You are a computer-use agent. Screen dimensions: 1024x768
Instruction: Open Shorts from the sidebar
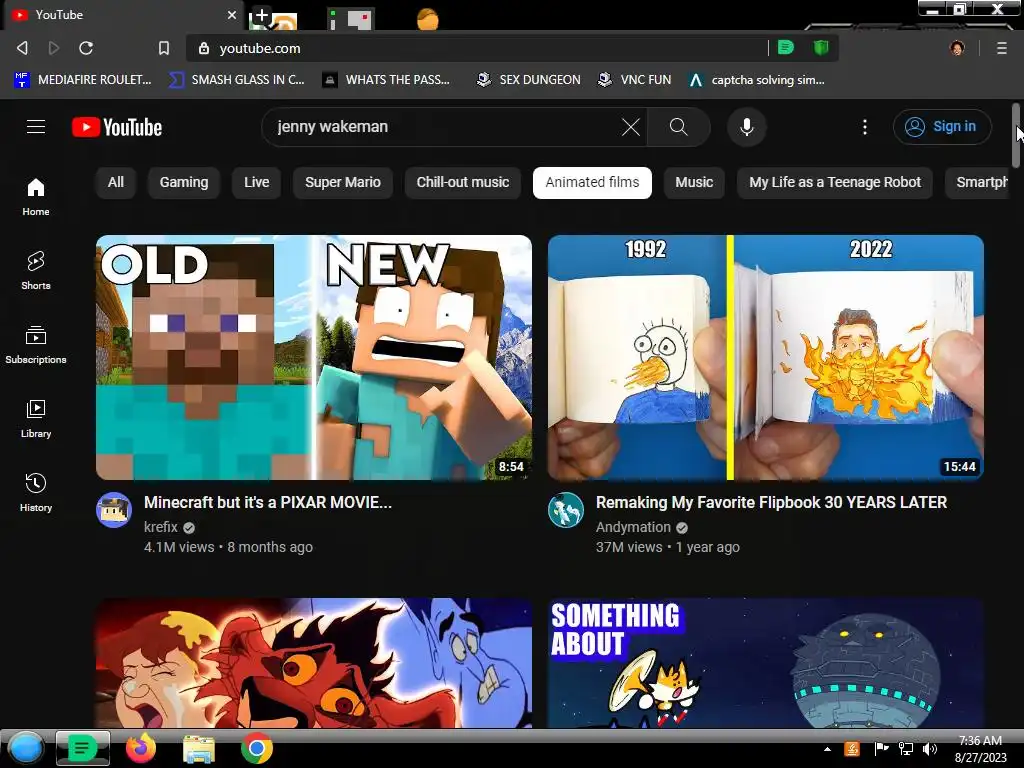[x=36, y=270]
